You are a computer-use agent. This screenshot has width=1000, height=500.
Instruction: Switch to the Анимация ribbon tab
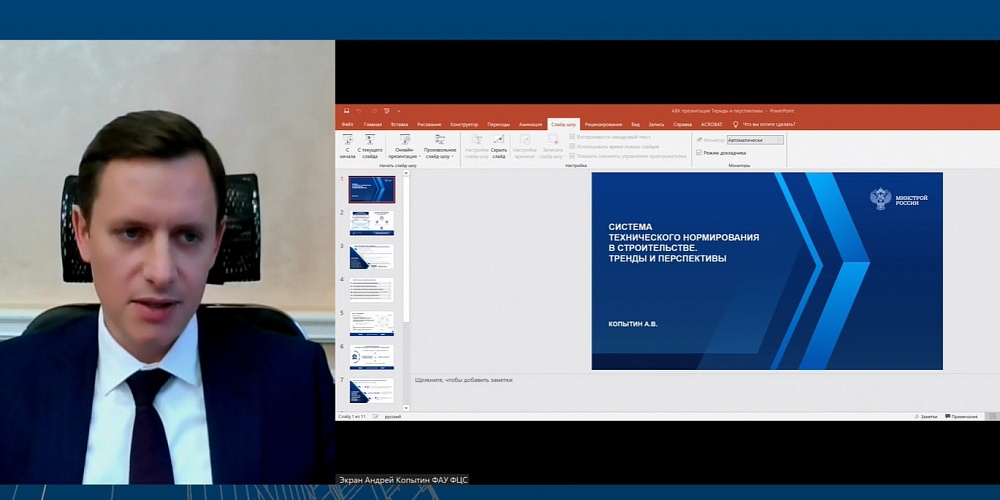pos(530,124)
